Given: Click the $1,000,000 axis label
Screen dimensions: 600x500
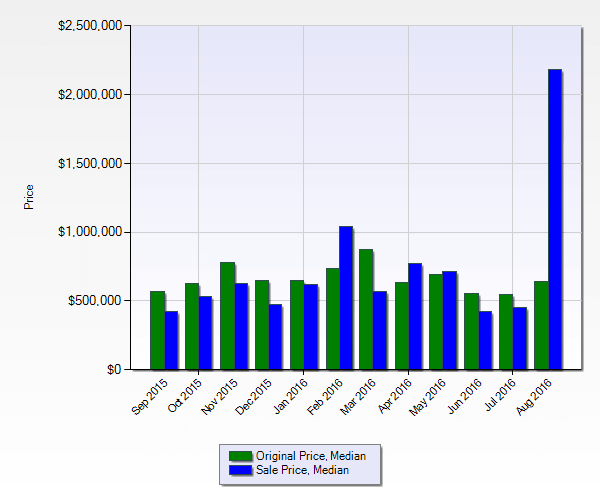Looking at the screenshot, I should [x=90, y=232].
